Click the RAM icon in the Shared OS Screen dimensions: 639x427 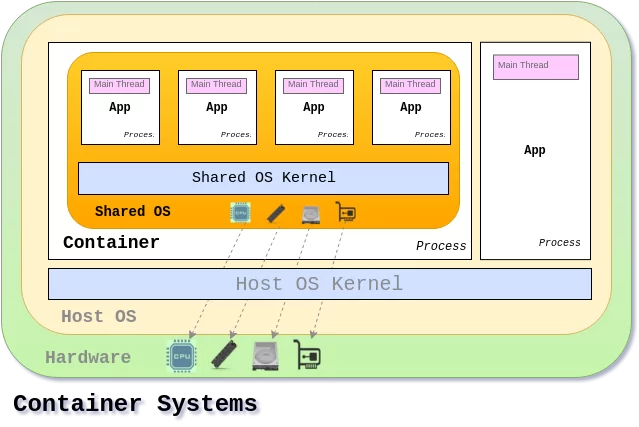pos(276,214)
